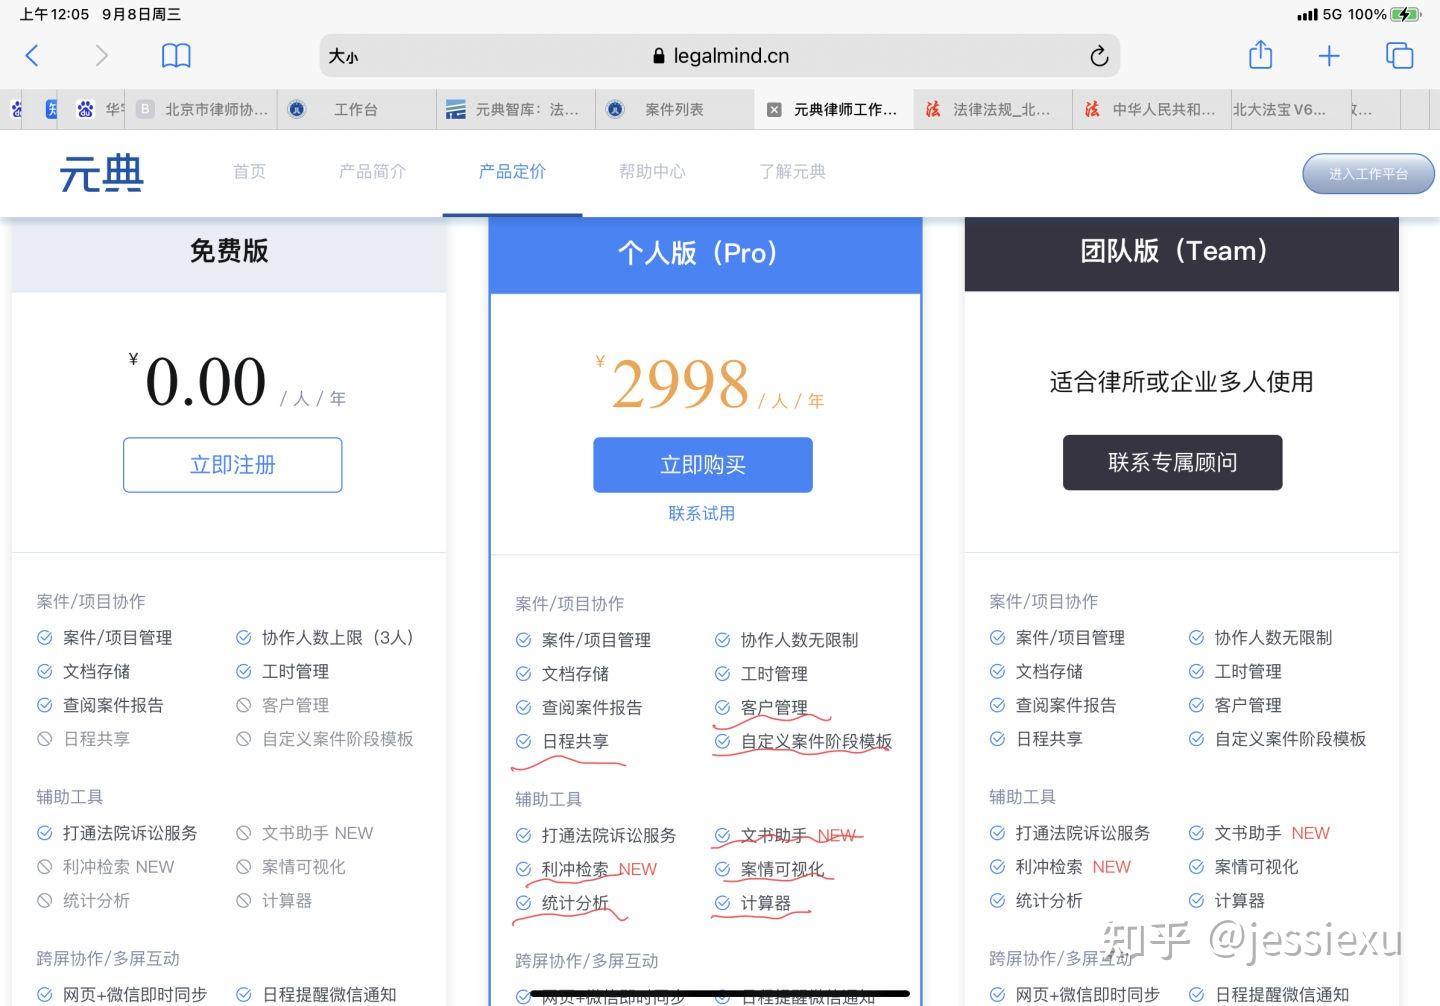Open the Safari bookmarks book icon
Screen dimensions: 1440x1006
[x=176, y=55]
